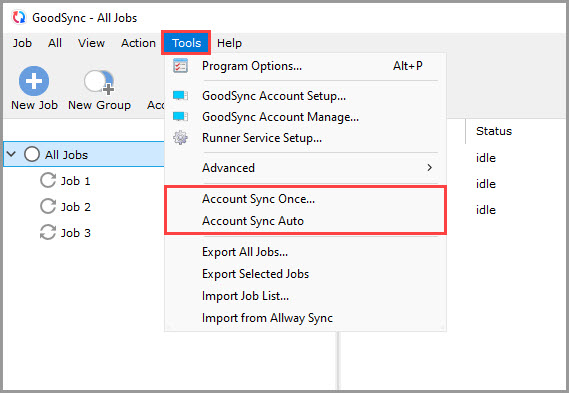Viewport: 569px width, 393px height.
Task: Choose Account Sync Once
Action: (x=306, y=199)
